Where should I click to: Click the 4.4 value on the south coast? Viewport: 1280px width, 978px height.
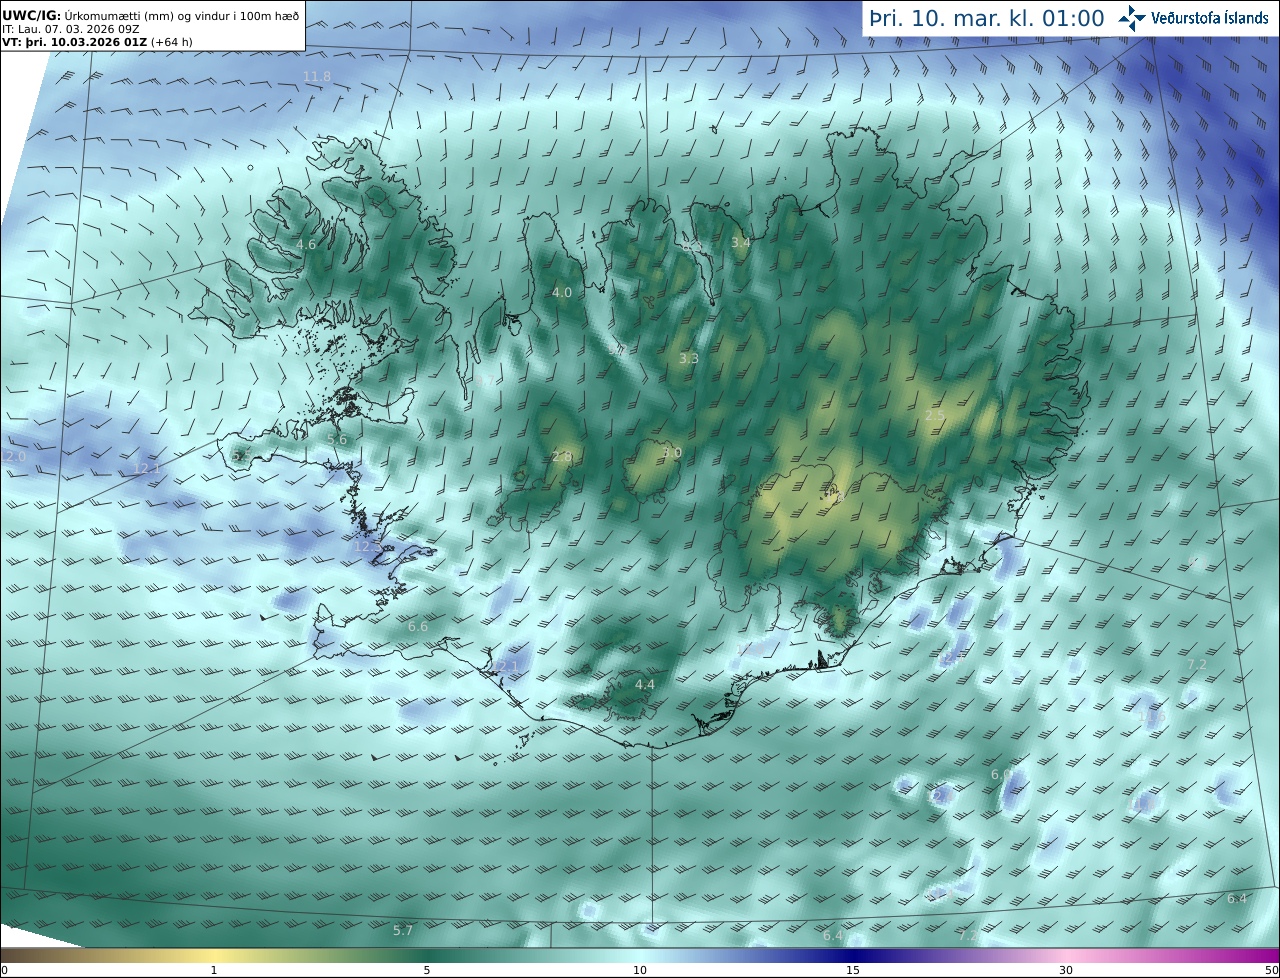point(645,685)
